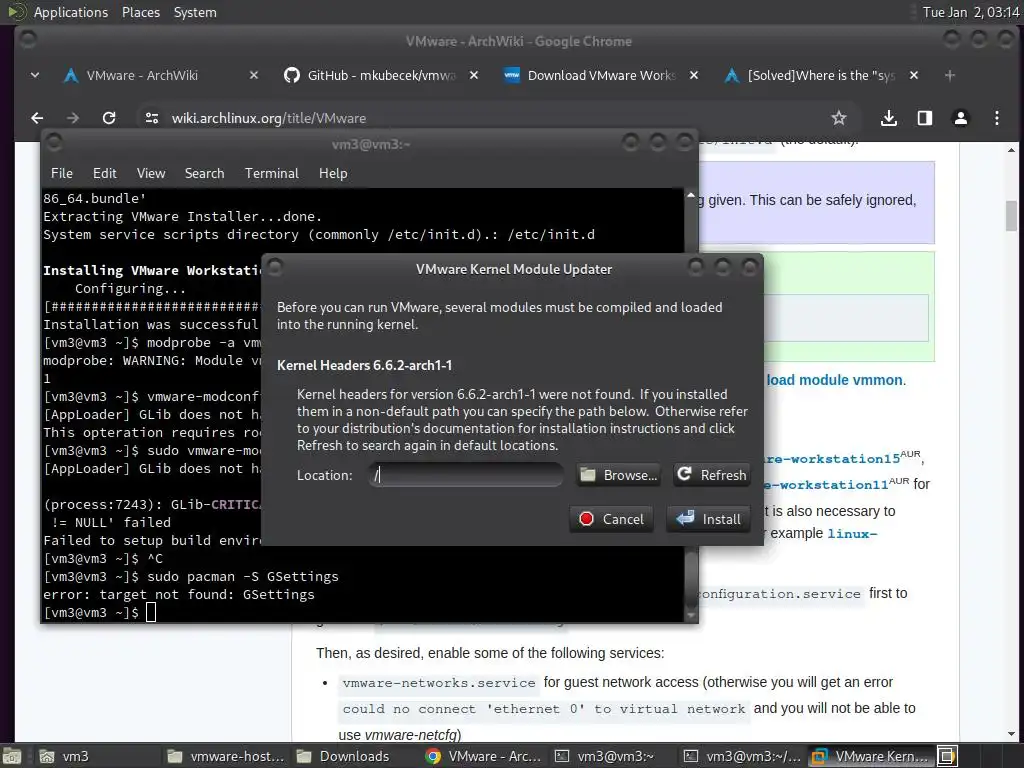Click 'vmware-networks.service' code text on the wiki
The width and height of the screenshot is (1024, 768).
point(439,683)
